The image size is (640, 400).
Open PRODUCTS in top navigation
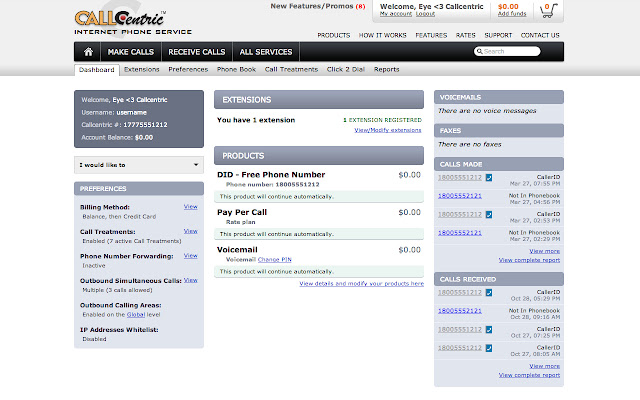coord(333,36)
